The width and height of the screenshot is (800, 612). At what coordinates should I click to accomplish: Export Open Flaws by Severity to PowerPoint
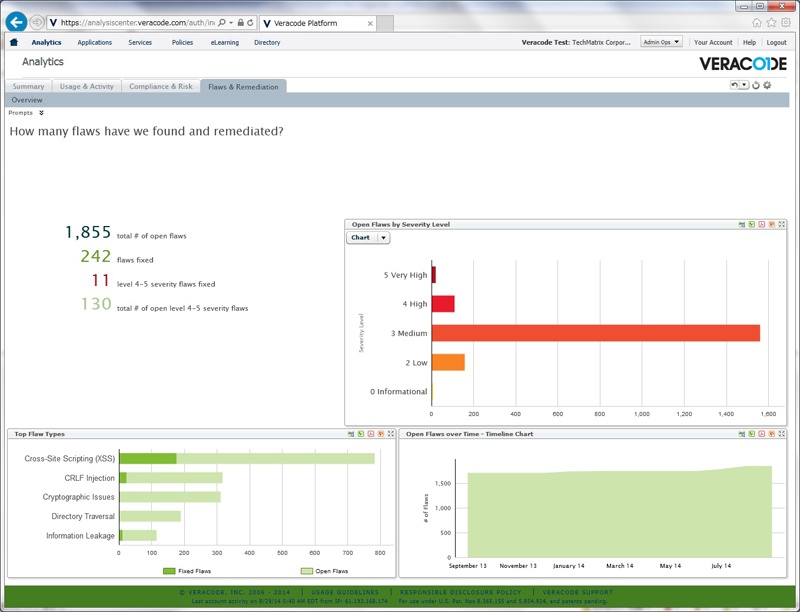(771, 224)
